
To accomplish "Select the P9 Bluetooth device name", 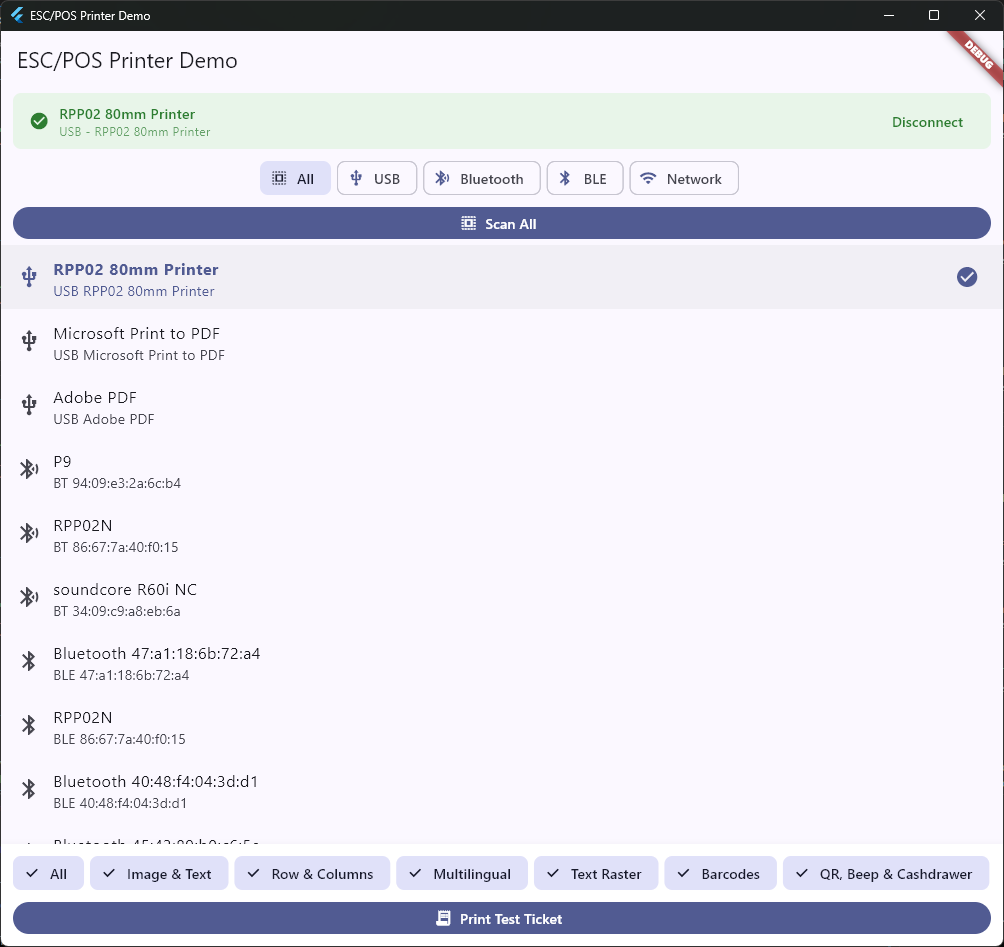I will (x=62, y=462).
